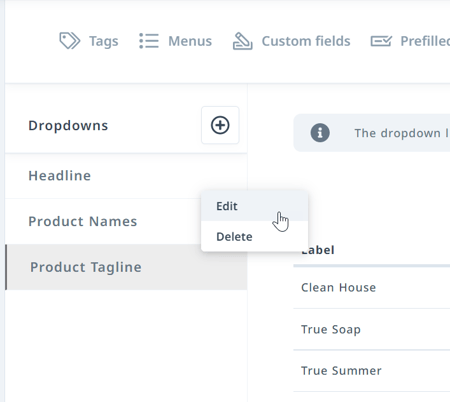Choose Edit from the context menu
The width and height of the screenshot is (450, 402).
pyautogui.click(x=254, y=206)
